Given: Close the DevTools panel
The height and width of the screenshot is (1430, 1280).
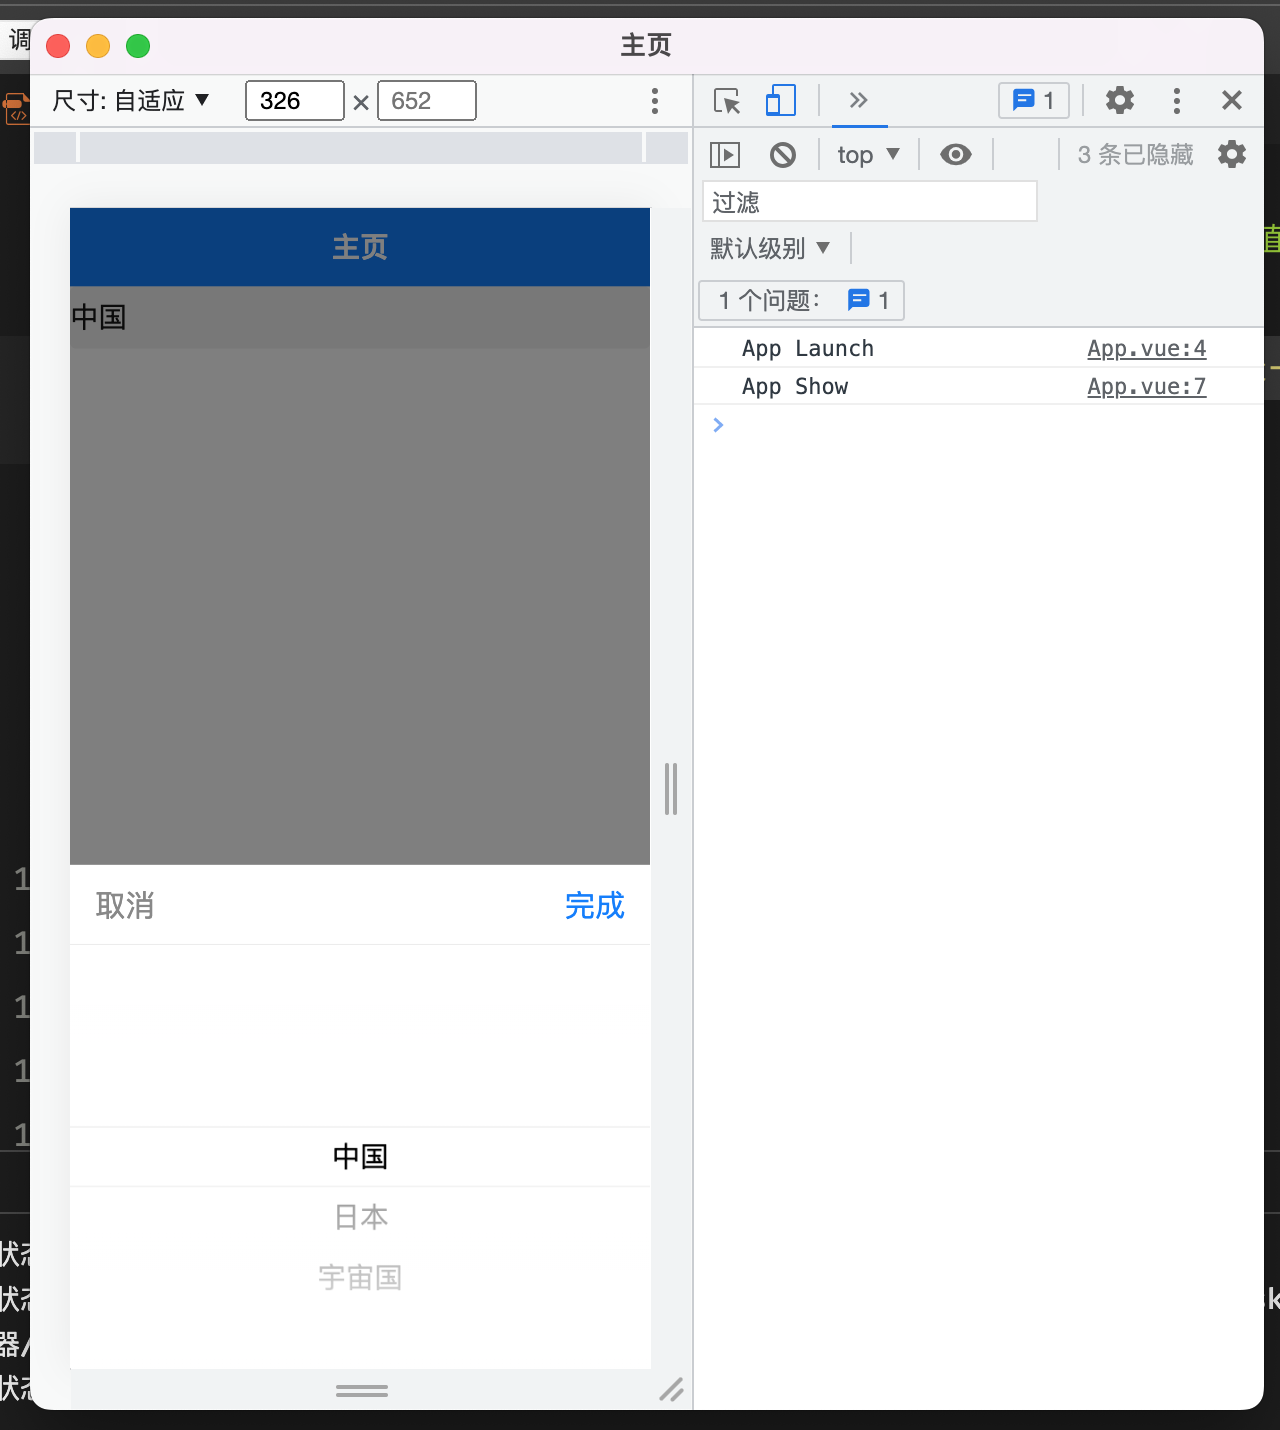Looking at the screenshot, I should click(1232, 100).
